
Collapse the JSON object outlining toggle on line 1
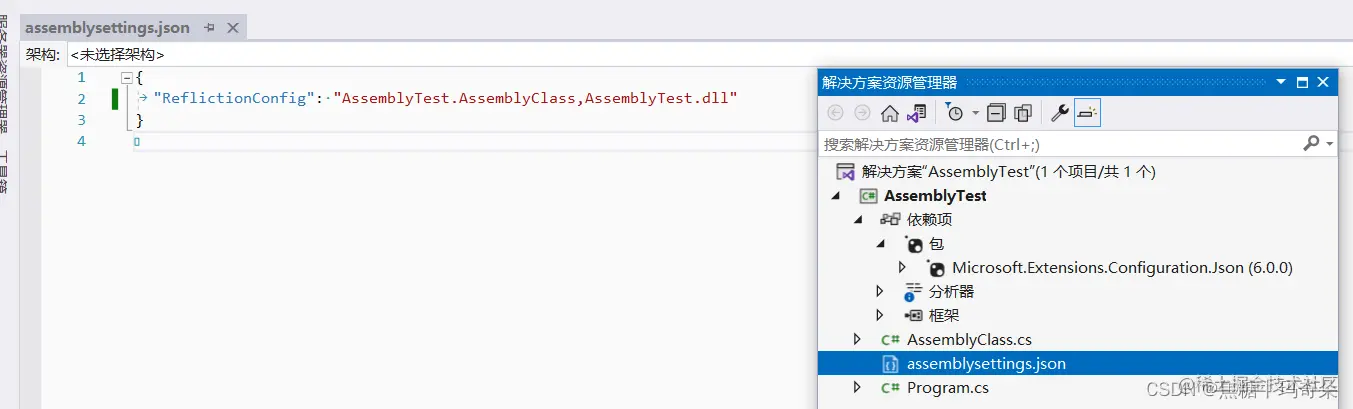click(x=127, y=77)
